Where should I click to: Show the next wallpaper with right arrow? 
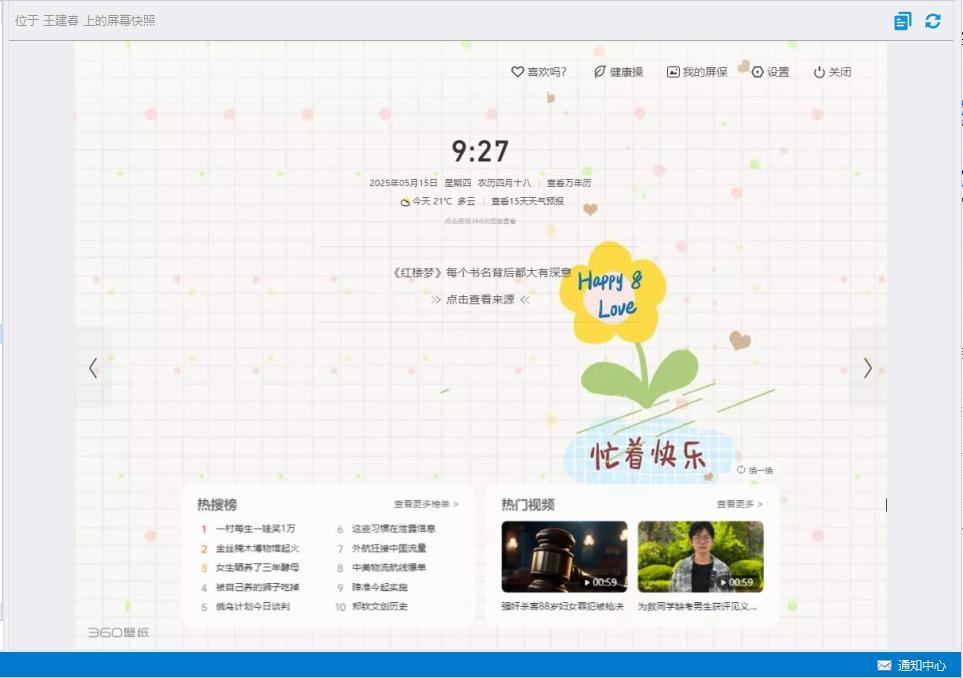tap(868, 368)
